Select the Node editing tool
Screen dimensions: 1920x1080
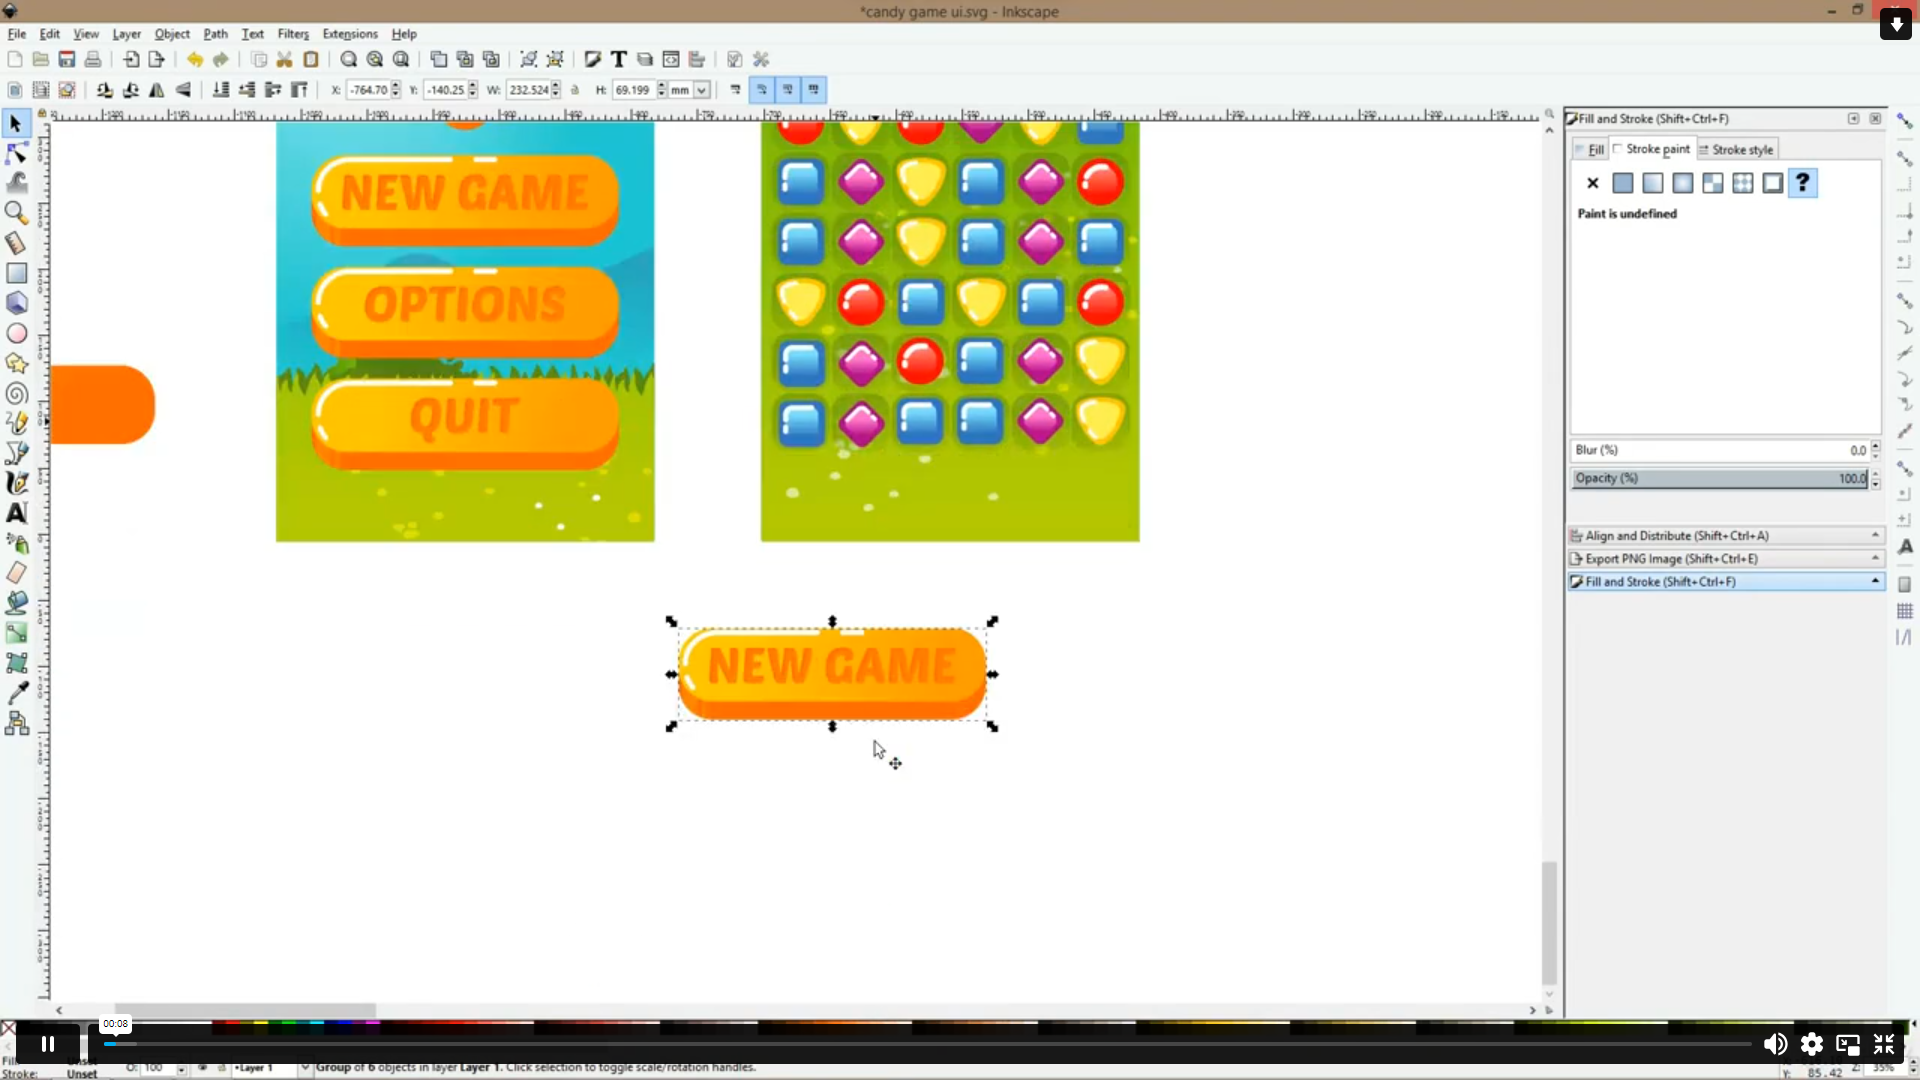tap(16, 152)
